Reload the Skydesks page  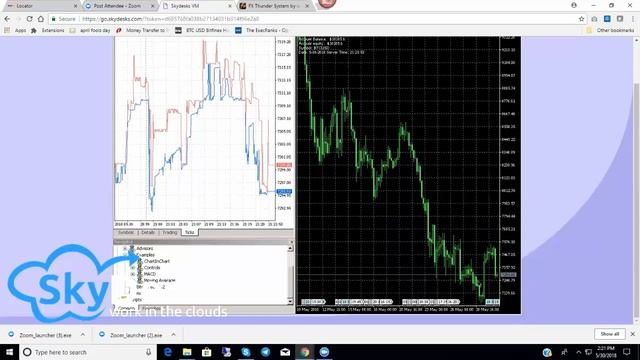coord(29,19)
